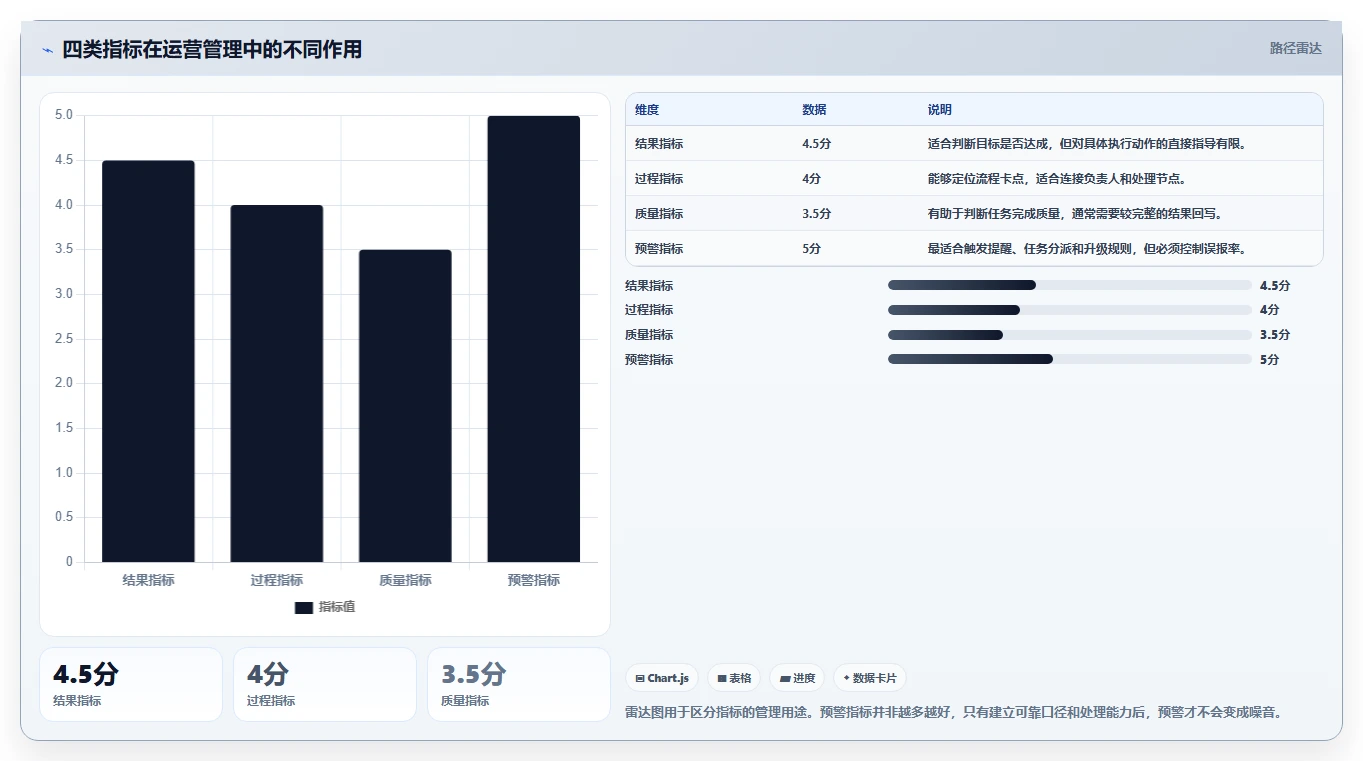Click the 5.0 y-axis label
The width and height of the screenshot is (1363, 761).
(x=64, y=115)
